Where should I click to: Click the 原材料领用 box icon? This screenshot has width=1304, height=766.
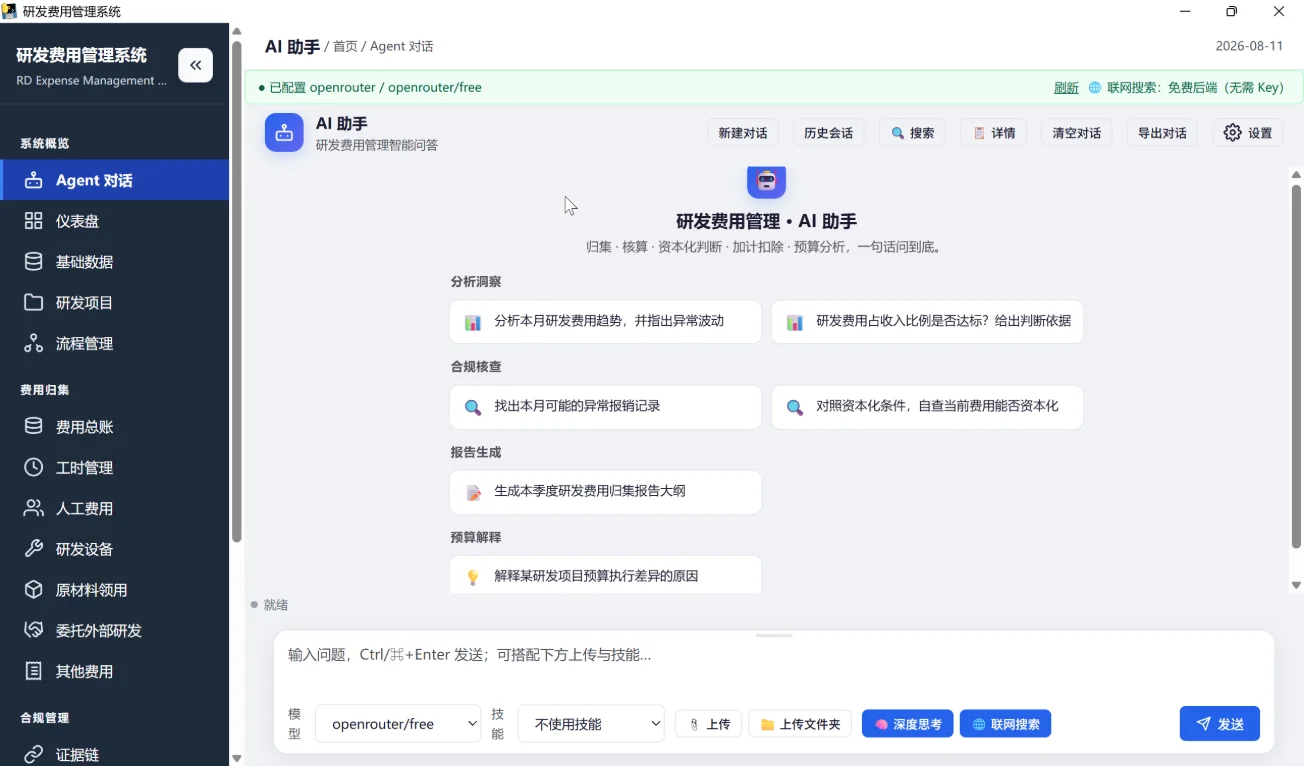(34, 590)
